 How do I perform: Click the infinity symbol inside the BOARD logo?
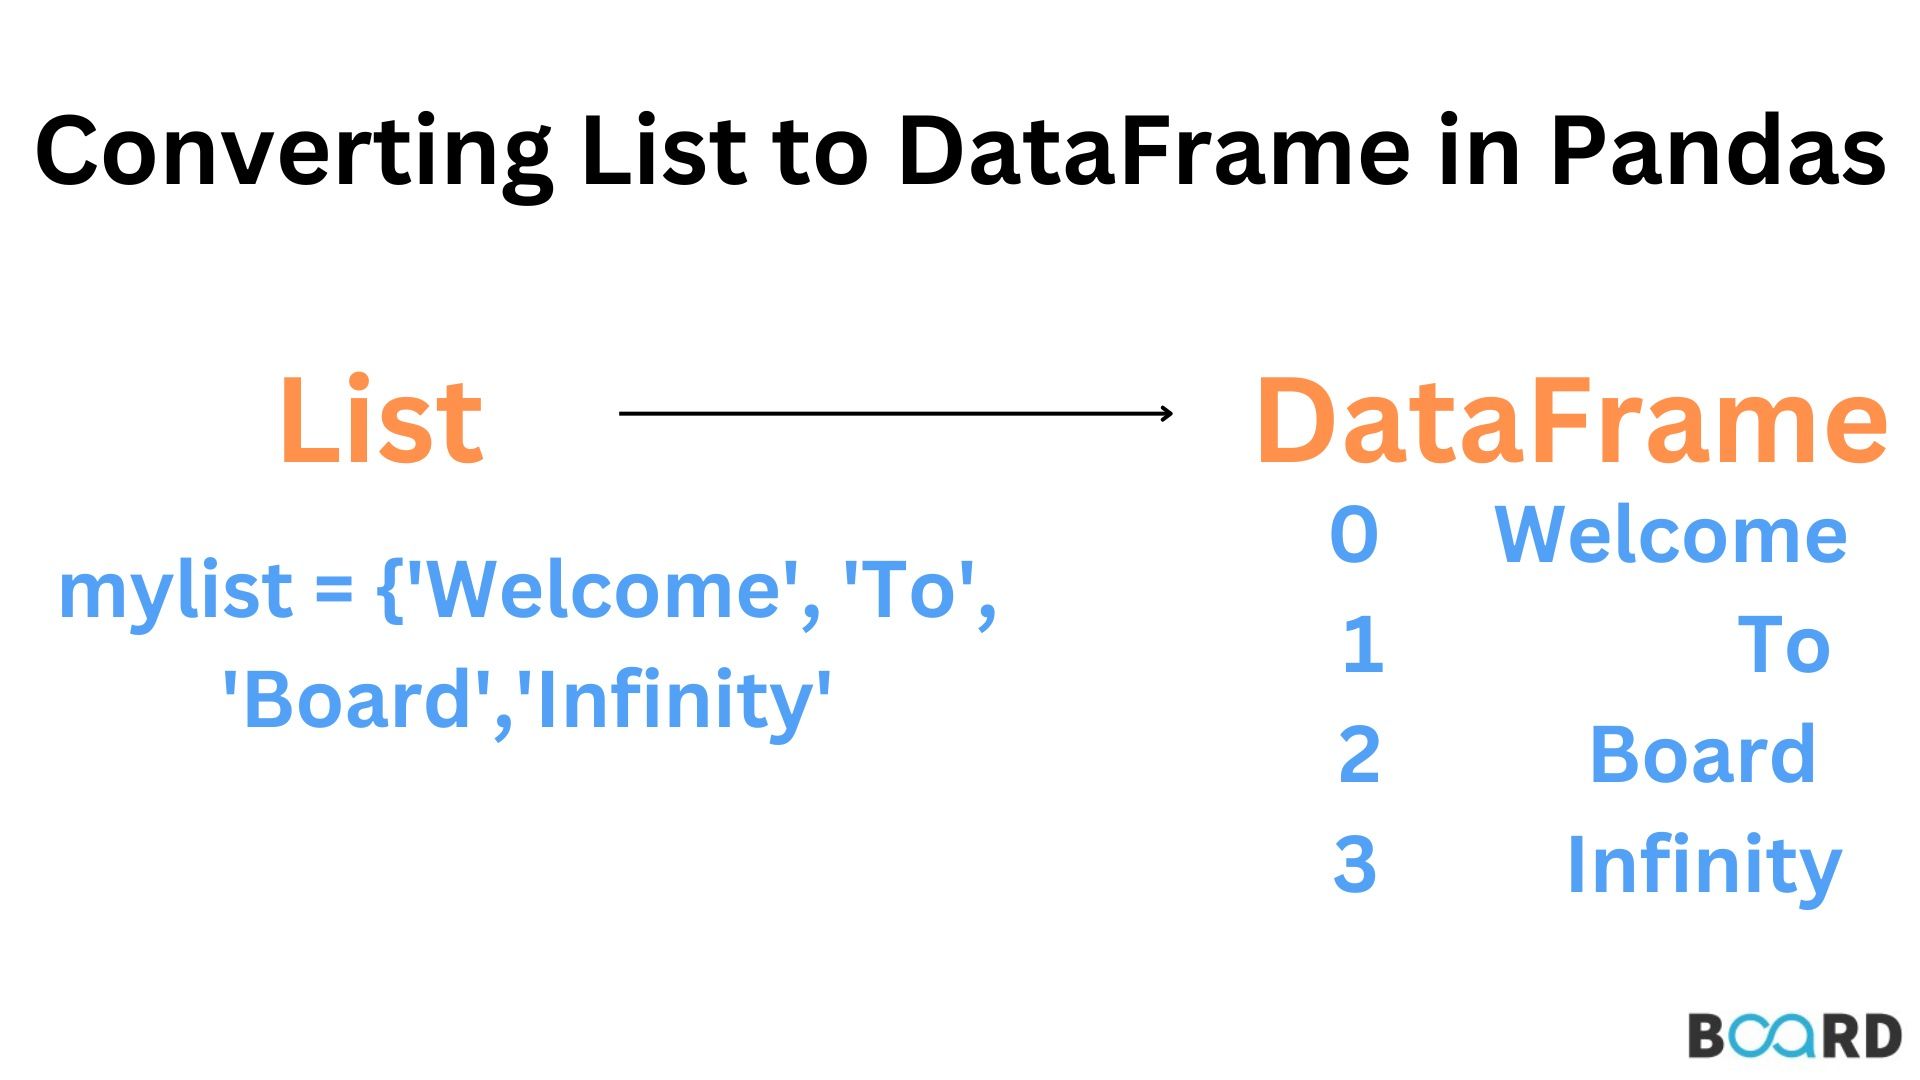tap(1772, 1036)
